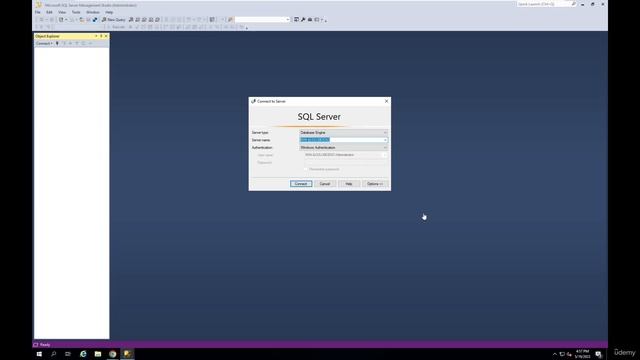
Task: Open the Server type dropdown
Action: click(x=343, y=133)
